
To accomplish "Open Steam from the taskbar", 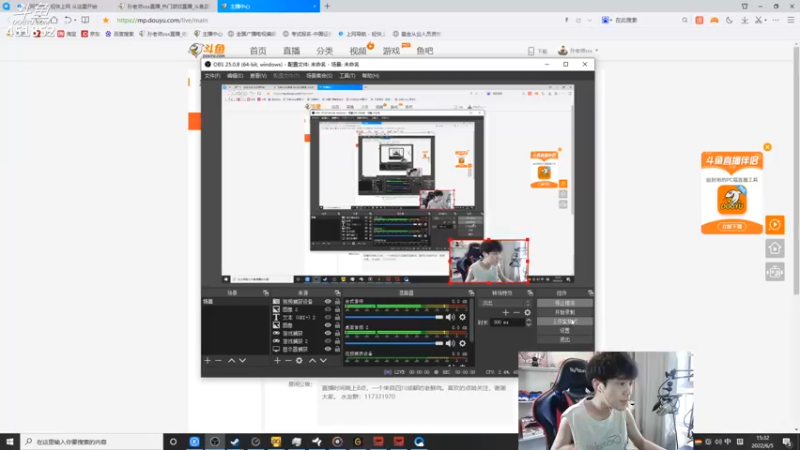I will [235, 442].
